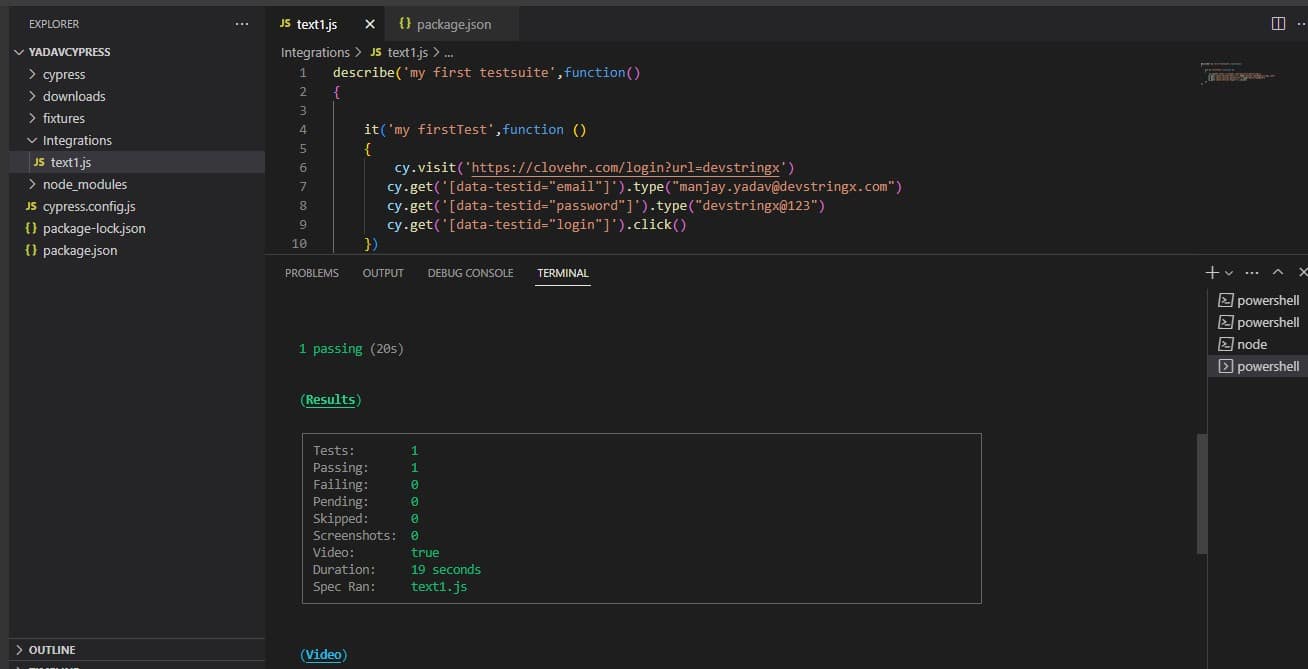Click the split editor icon

point(1278,24)
